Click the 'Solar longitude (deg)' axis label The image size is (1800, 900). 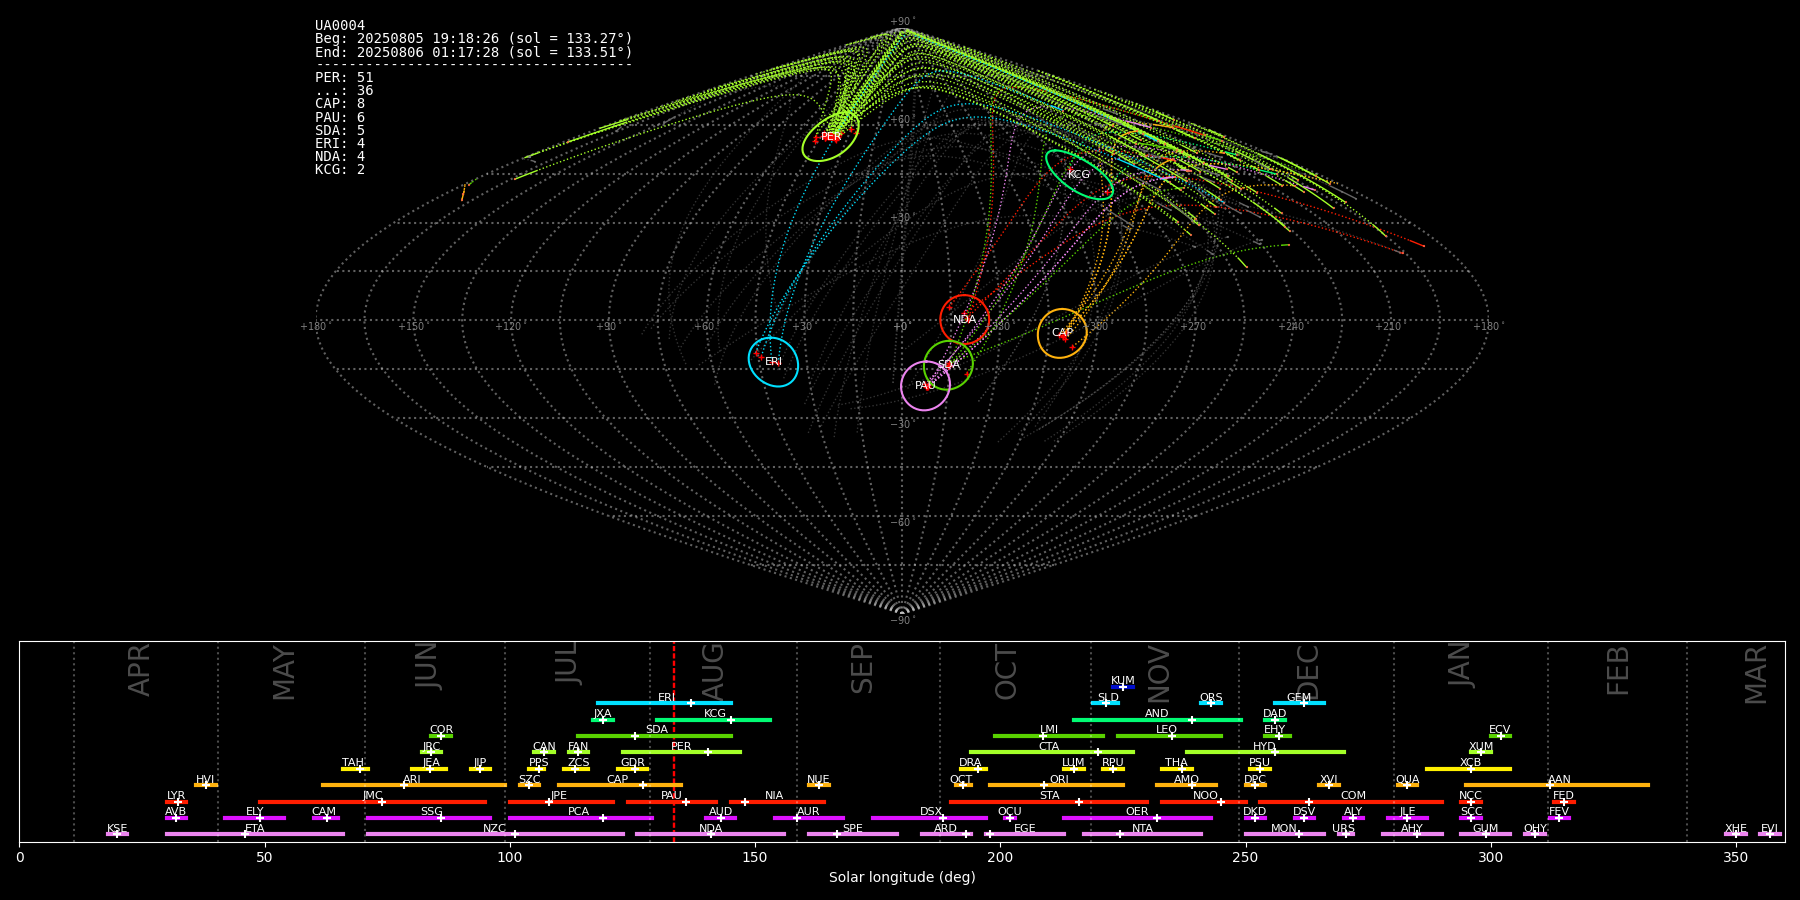click(x=902, y=877)
